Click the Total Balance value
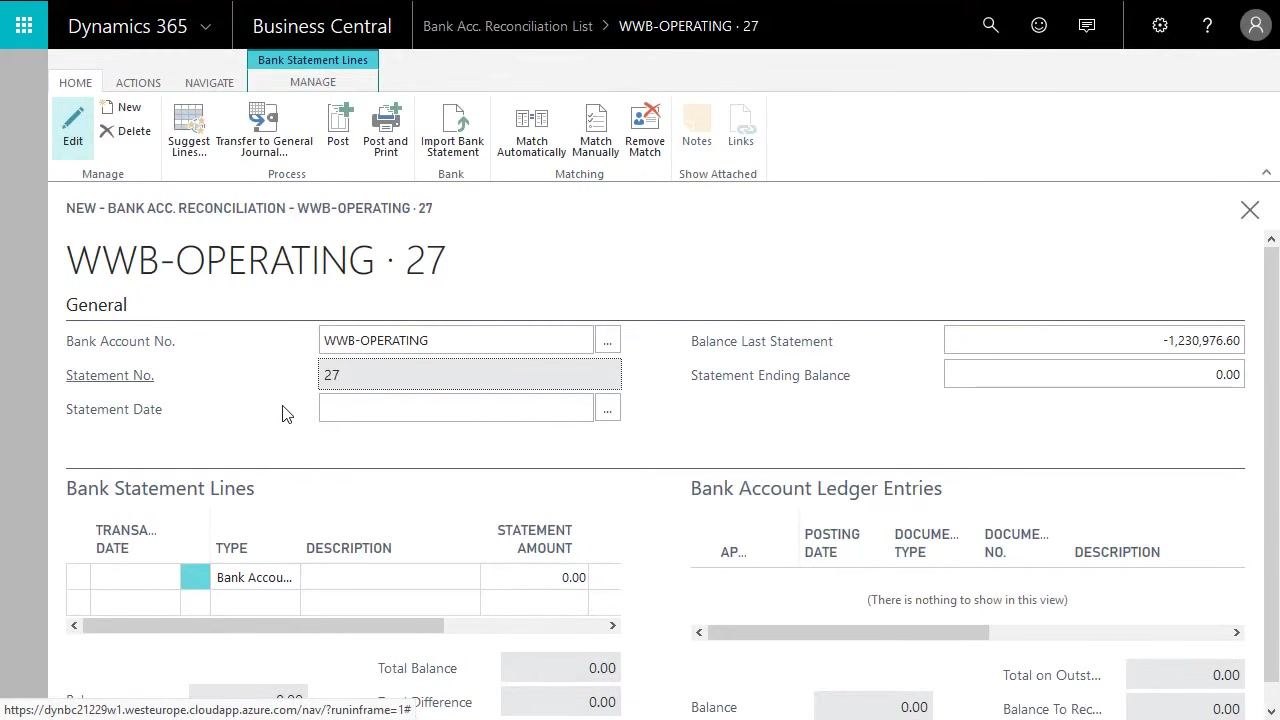This screenshot has width=1280, height=720. tap(560, 668)
